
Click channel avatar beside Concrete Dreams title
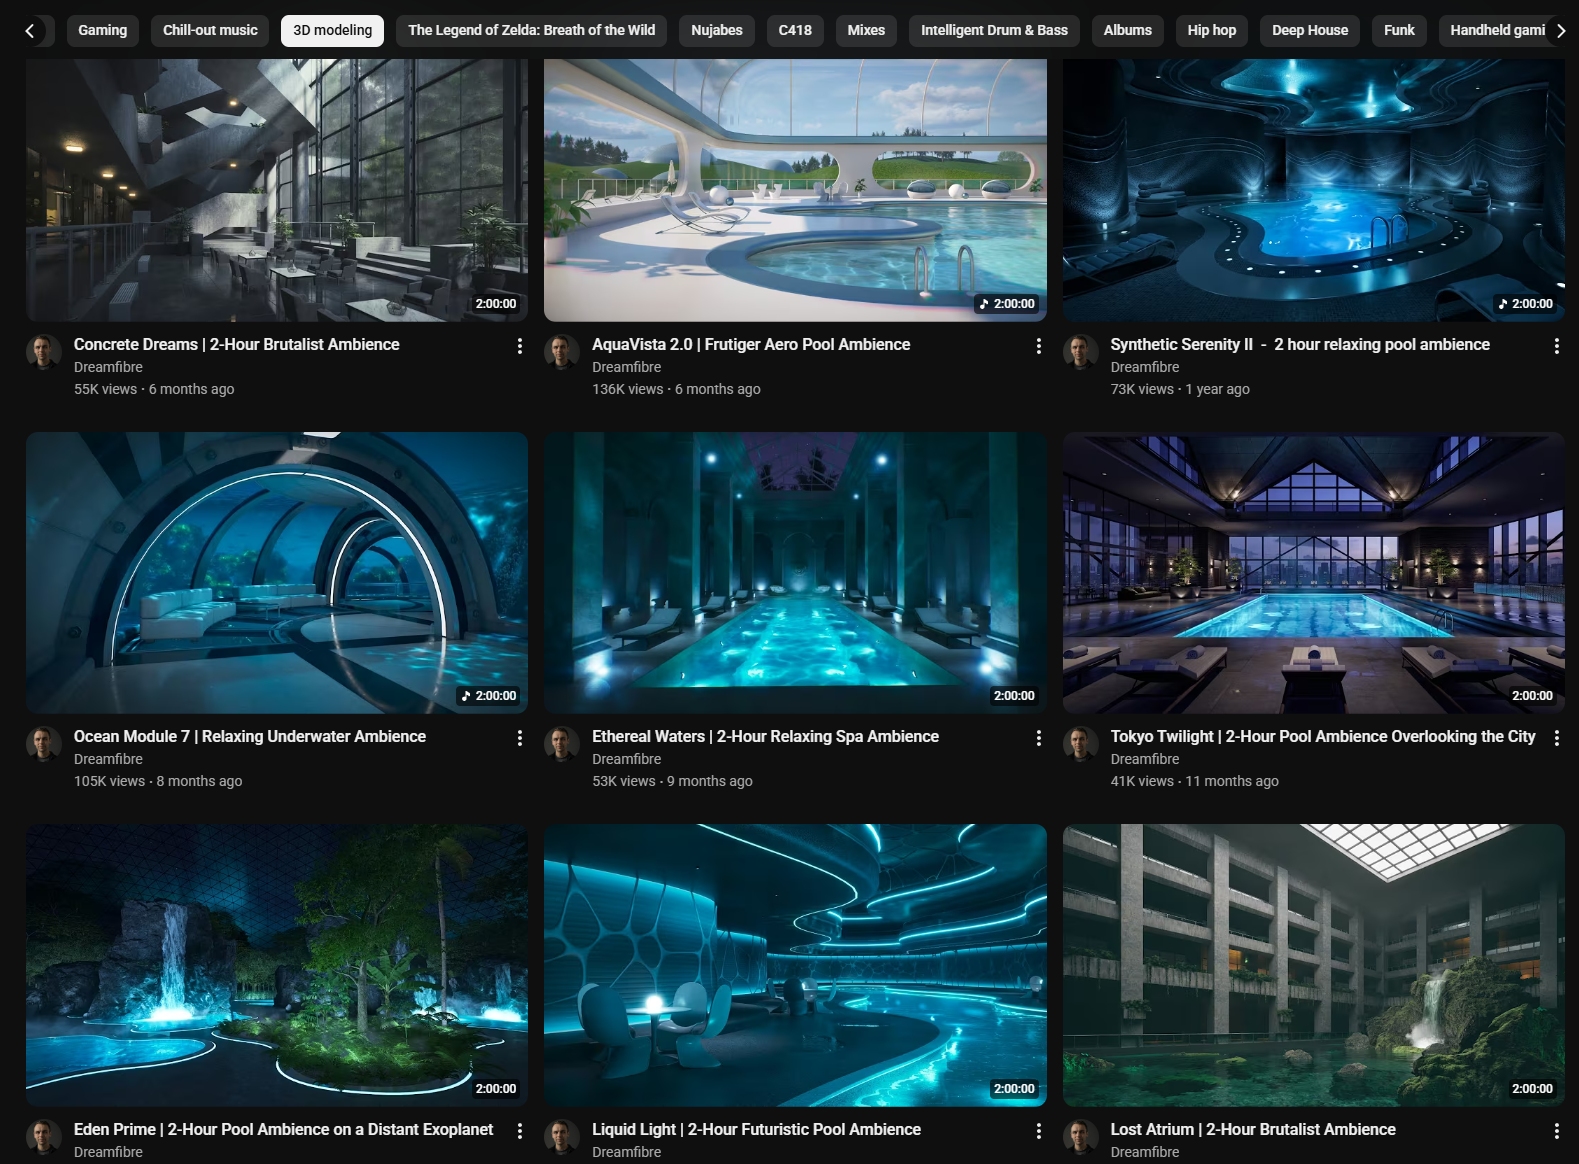[x=43, y=352]
